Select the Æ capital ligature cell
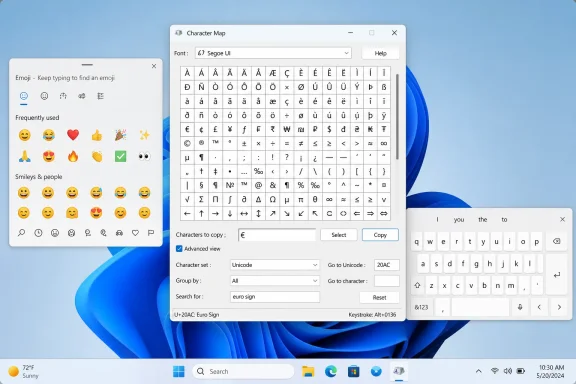 [x=273, y=73]
